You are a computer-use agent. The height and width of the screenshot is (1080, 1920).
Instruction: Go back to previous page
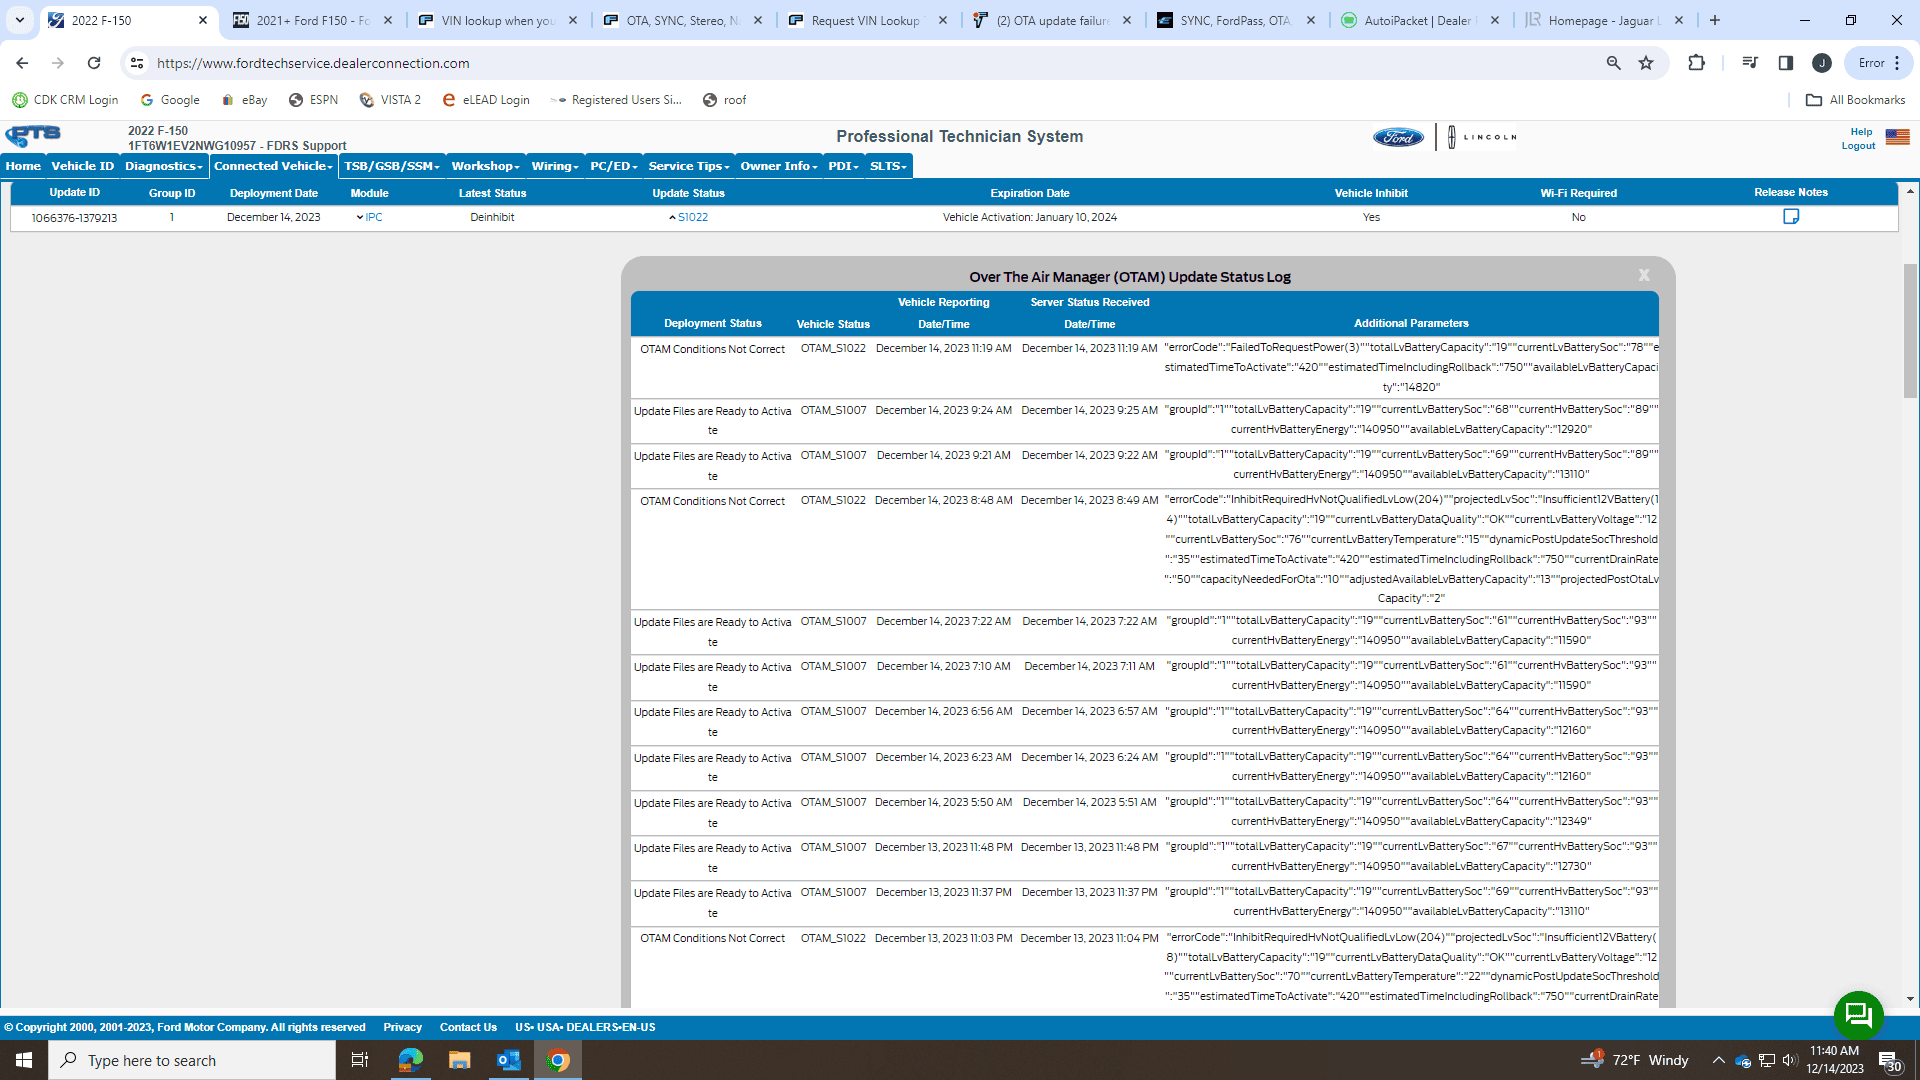point(22,63)
